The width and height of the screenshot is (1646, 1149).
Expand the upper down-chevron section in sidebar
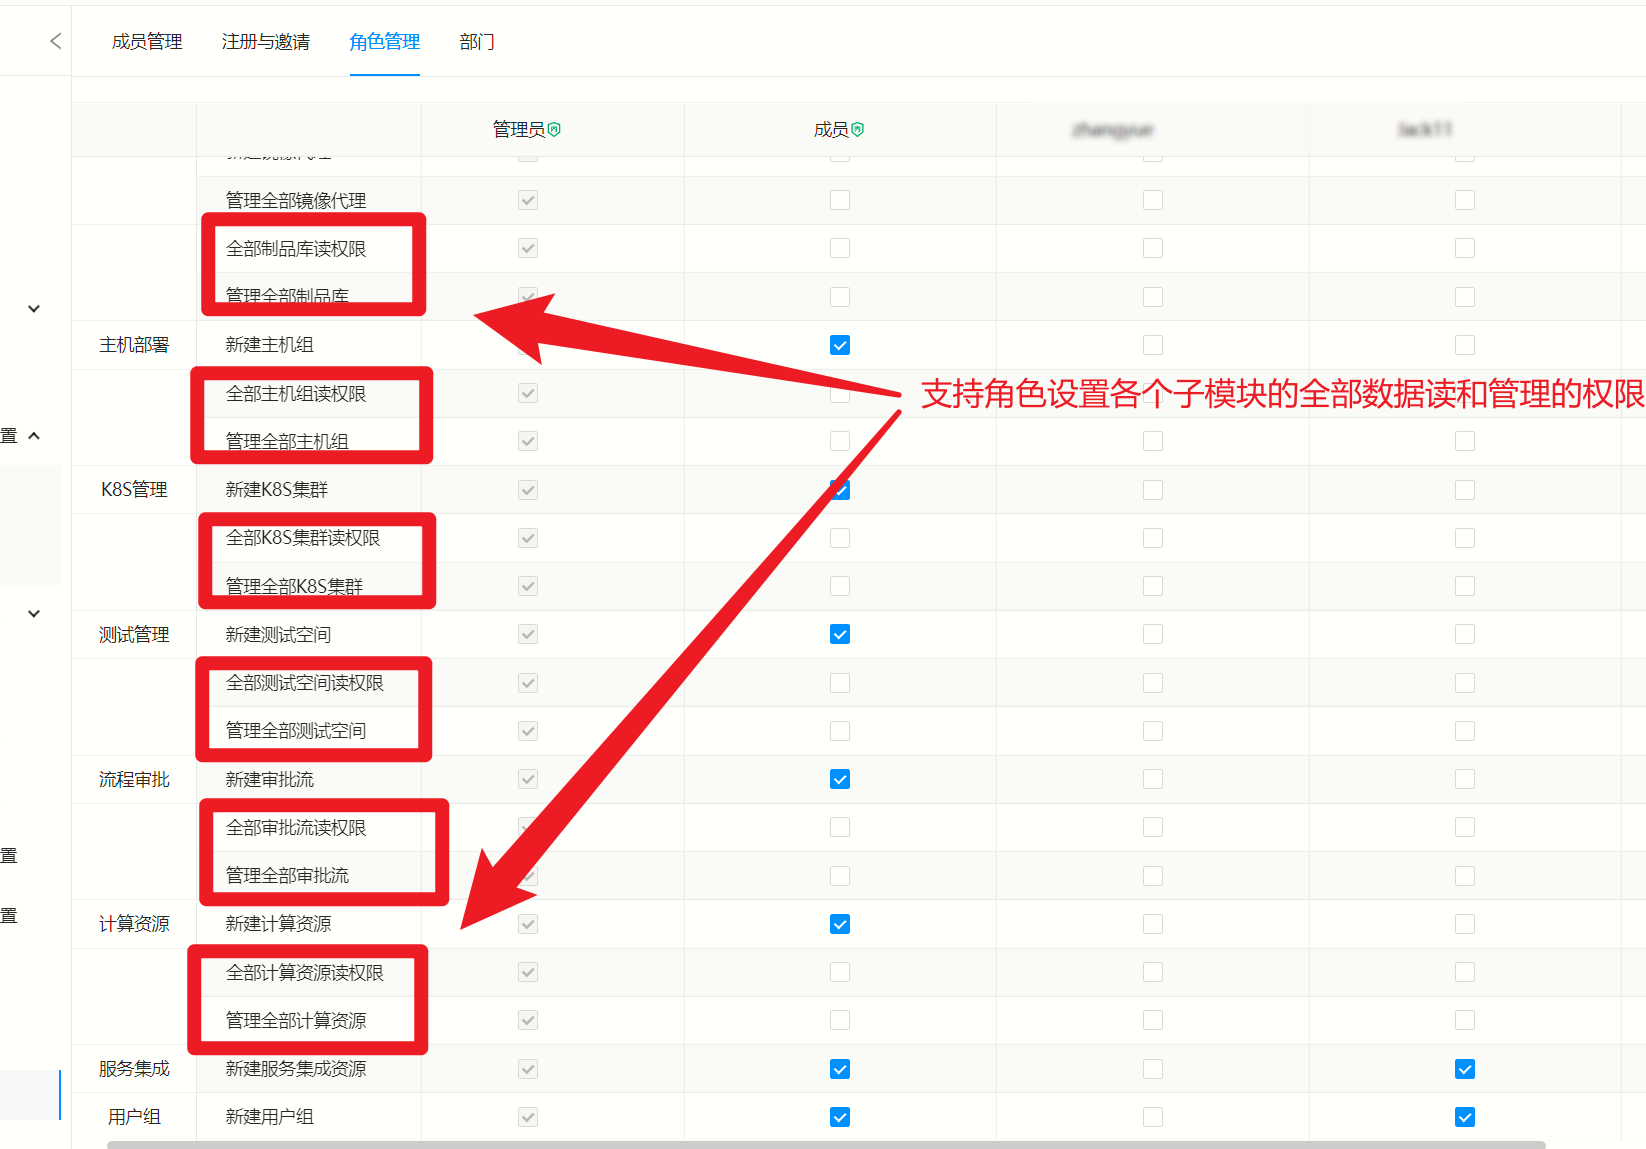(33, 308)
